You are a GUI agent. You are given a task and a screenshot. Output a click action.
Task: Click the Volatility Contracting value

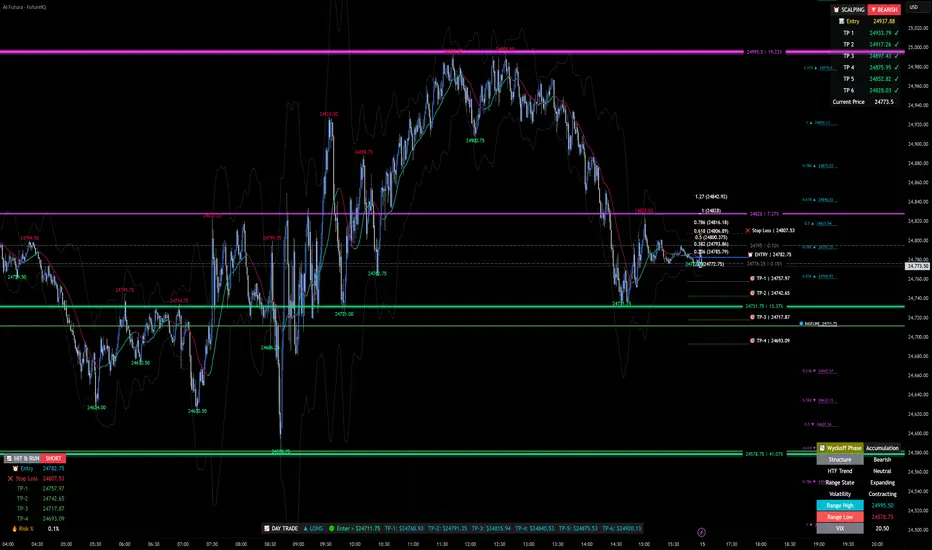point(882,494)
